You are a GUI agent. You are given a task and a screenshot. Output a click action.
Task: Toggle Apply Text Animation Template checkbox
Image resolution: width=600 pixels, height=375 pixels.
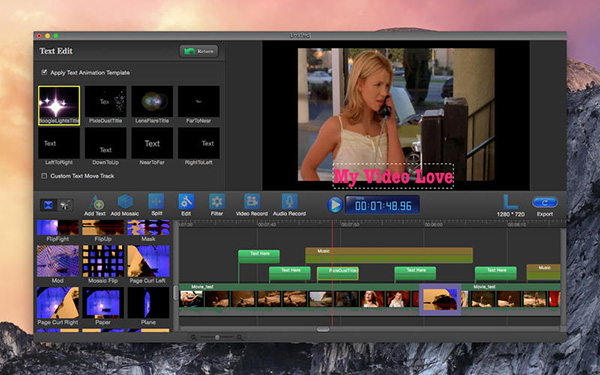click(44, 72)
